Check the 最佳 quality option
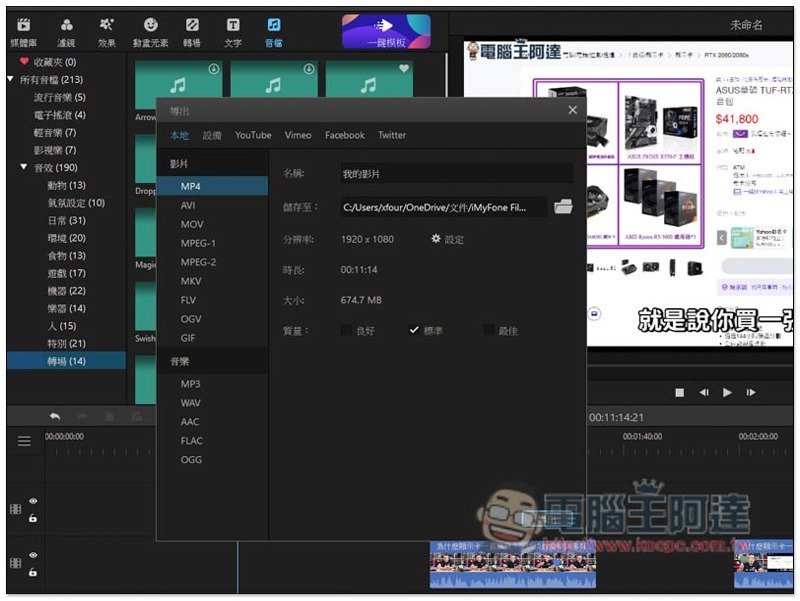Viewport: 800px width, 601px height. coord(489,330)
